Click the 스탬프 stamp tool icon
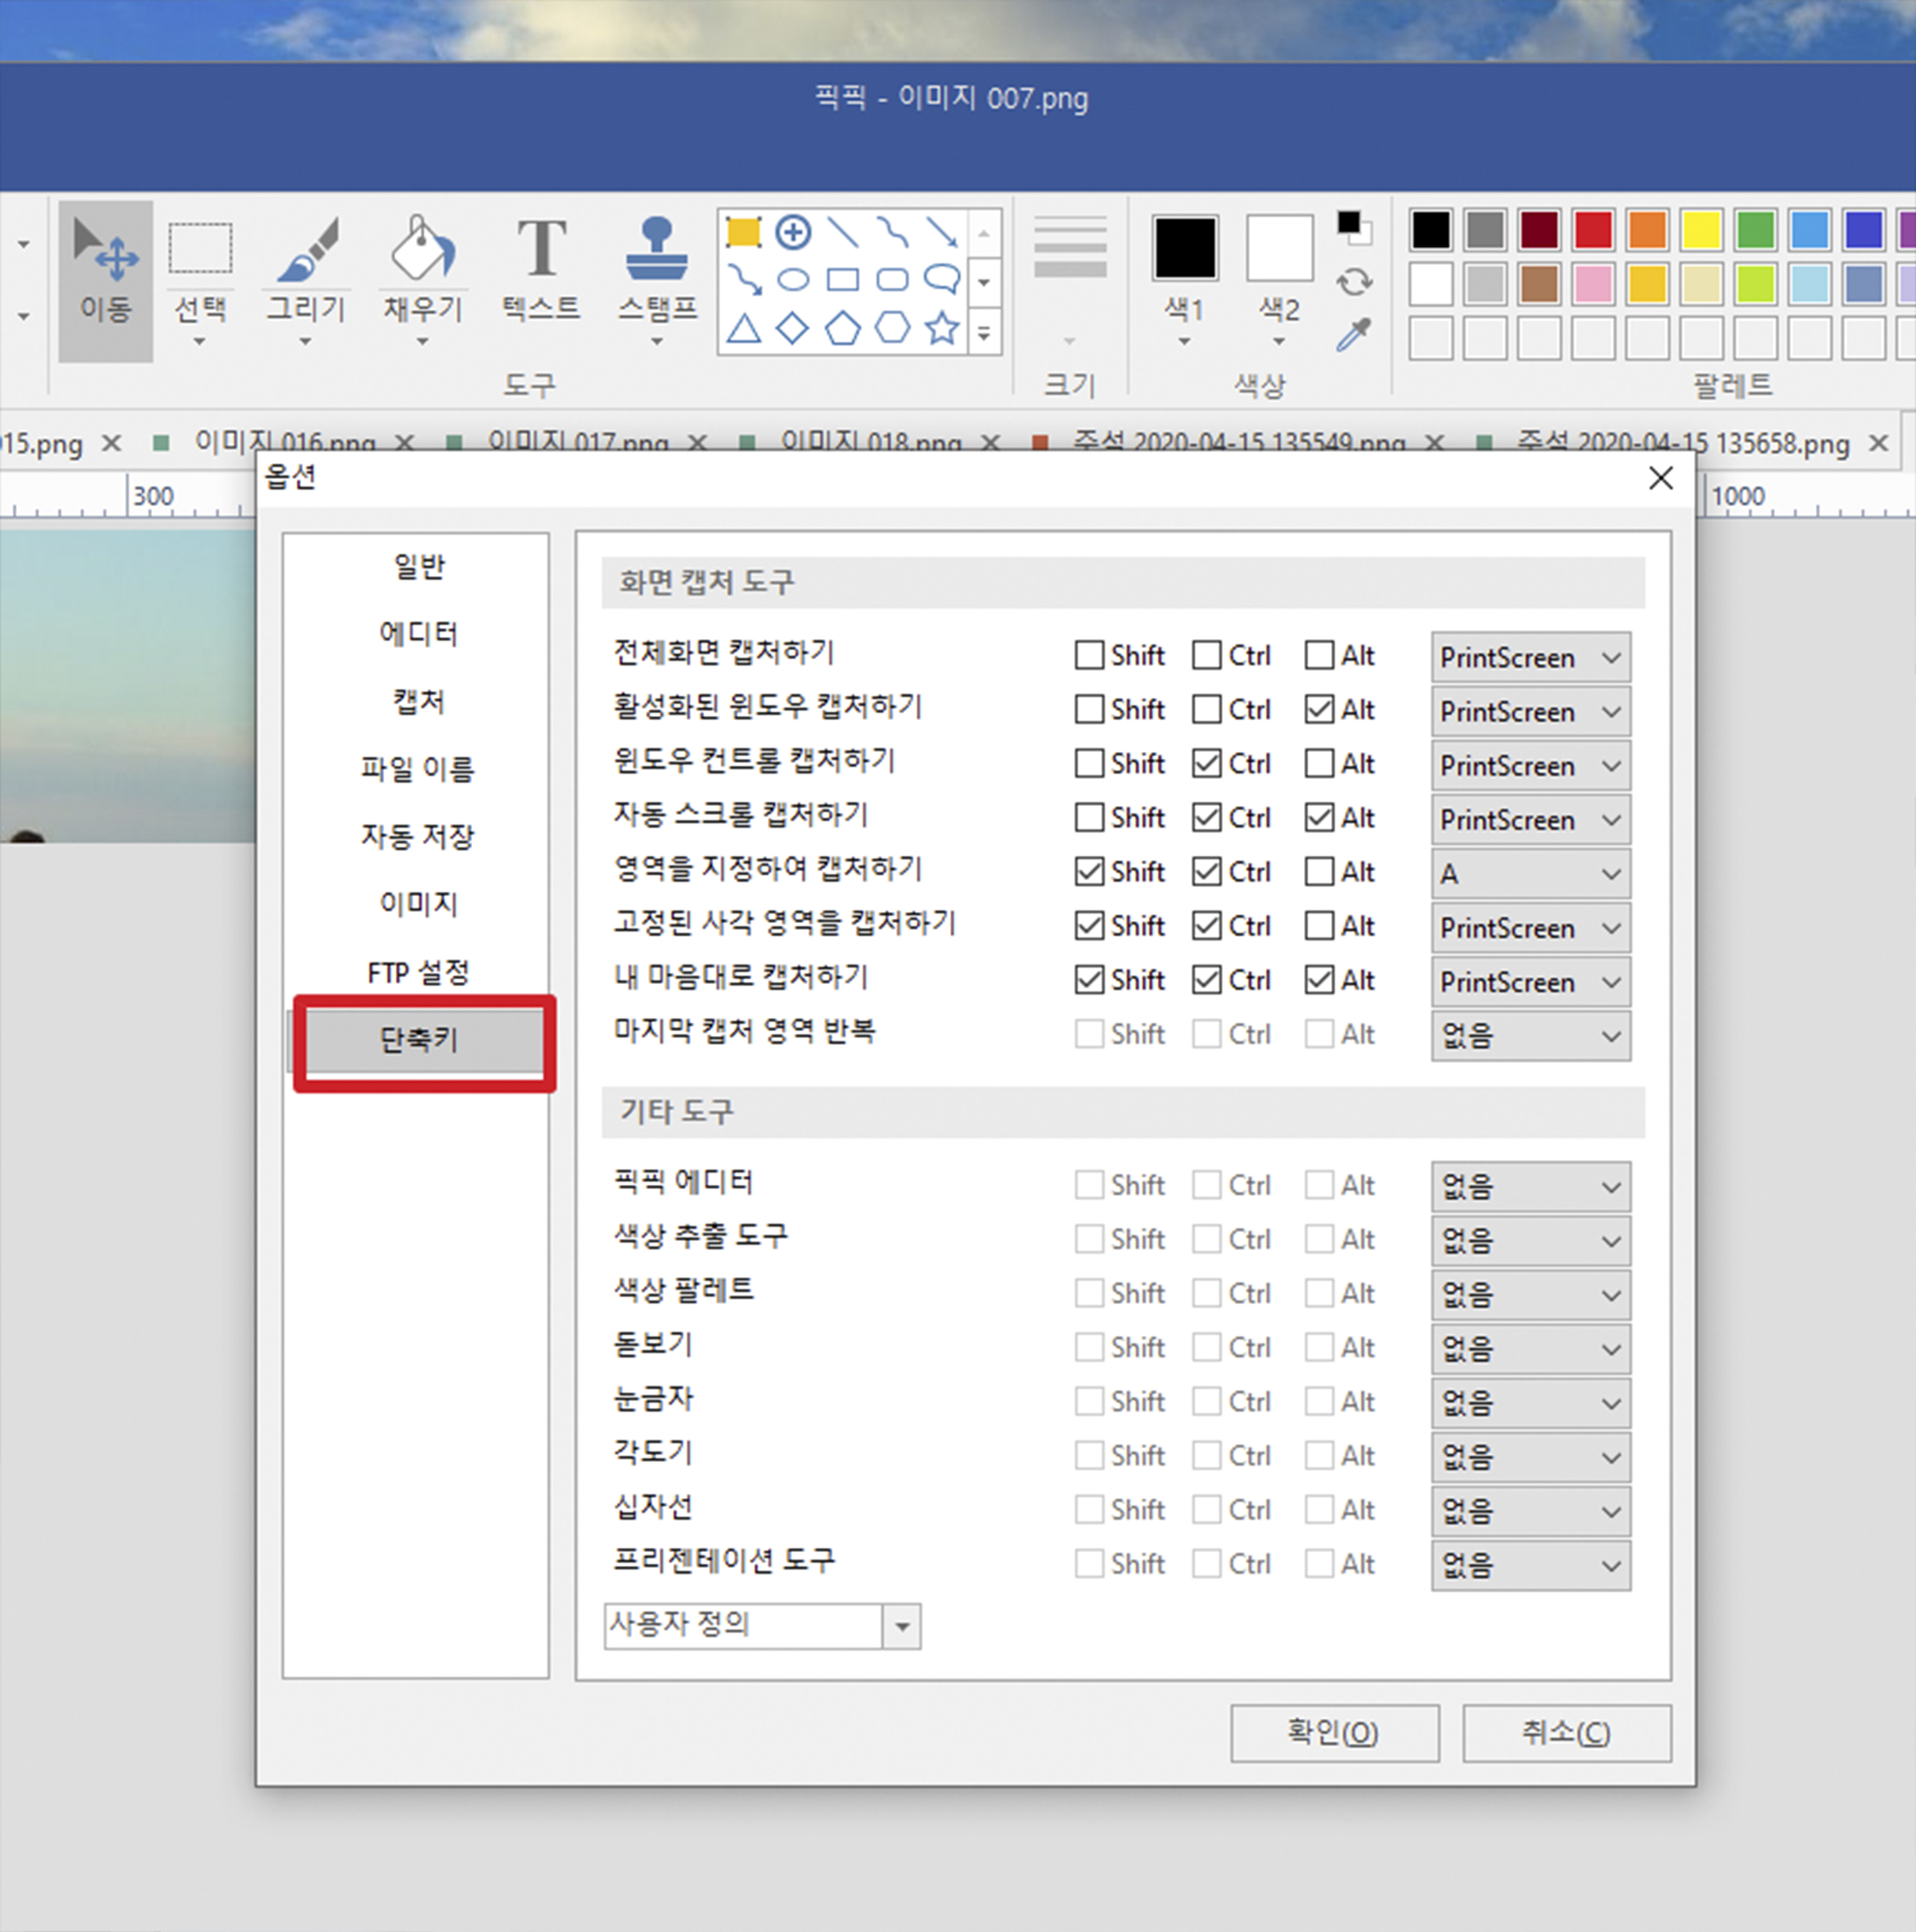This screenshot has width=1916, height=1932. pyautogui.click(x=656, y=250)
